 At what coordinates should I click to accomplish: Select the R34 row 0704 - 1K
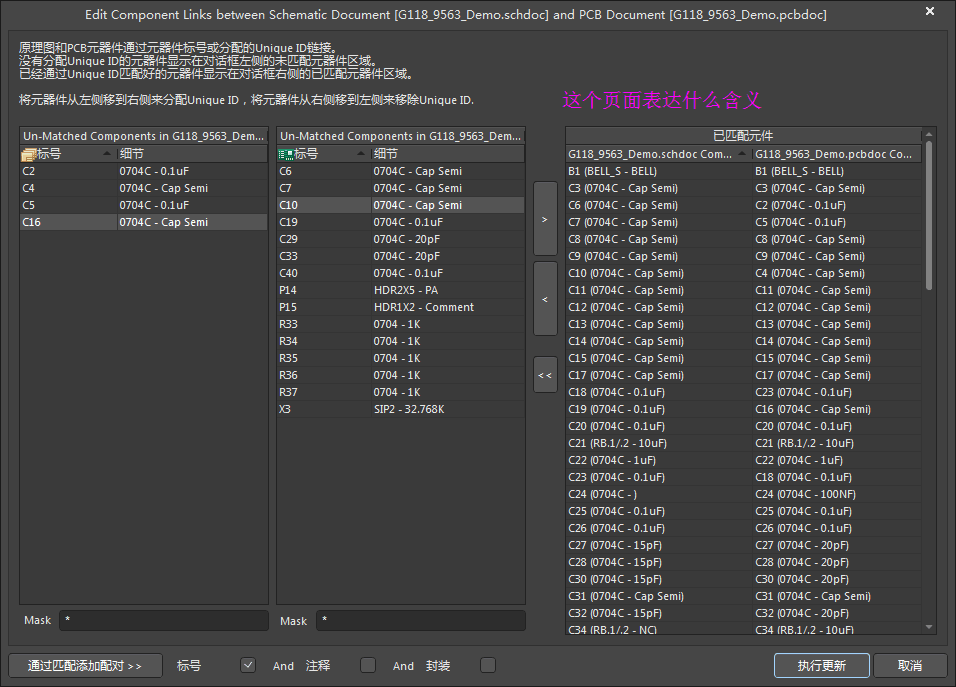pos(401,342)
